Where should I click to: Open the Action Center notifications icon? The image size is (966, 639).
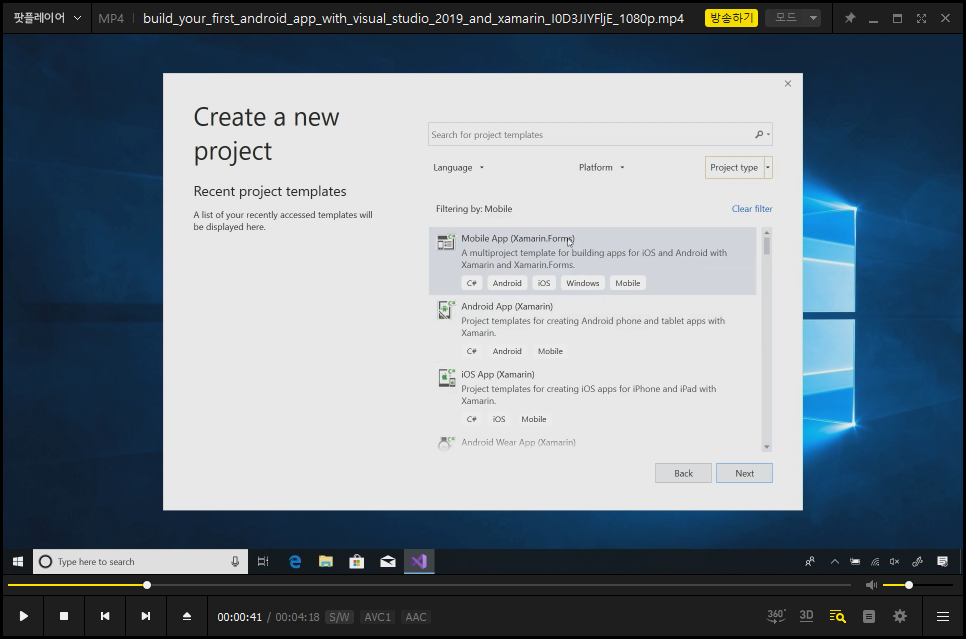click(942, 561)
